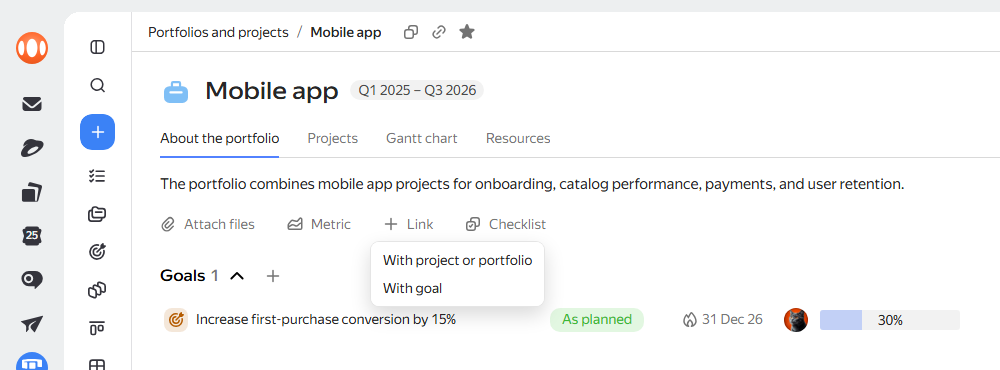Open the Resources tab
The width and height of the screenshot is (1000, 370).
click(518, 138)
